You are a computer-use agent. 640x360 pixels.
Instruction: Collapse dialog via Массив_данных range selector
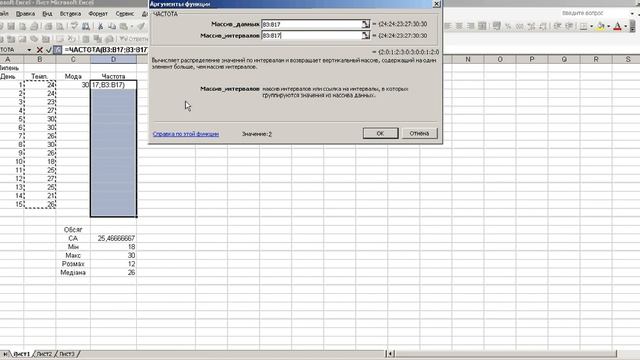(365, 24)
